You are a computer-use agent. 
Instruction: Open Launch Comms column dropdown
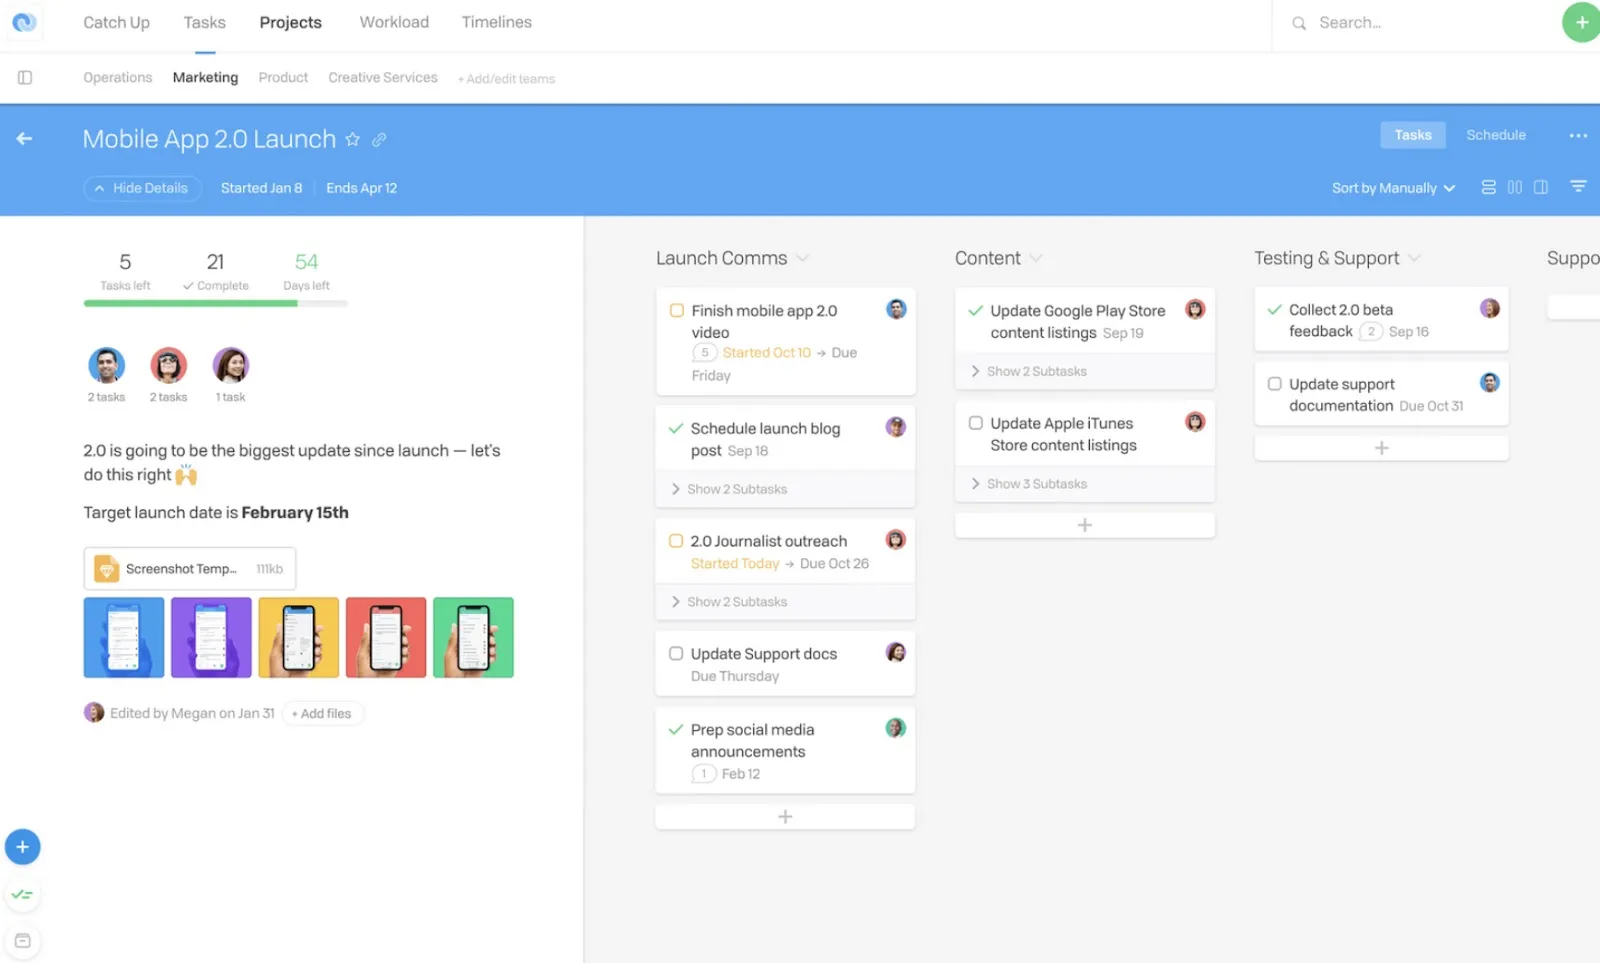(x=802, y=259)
